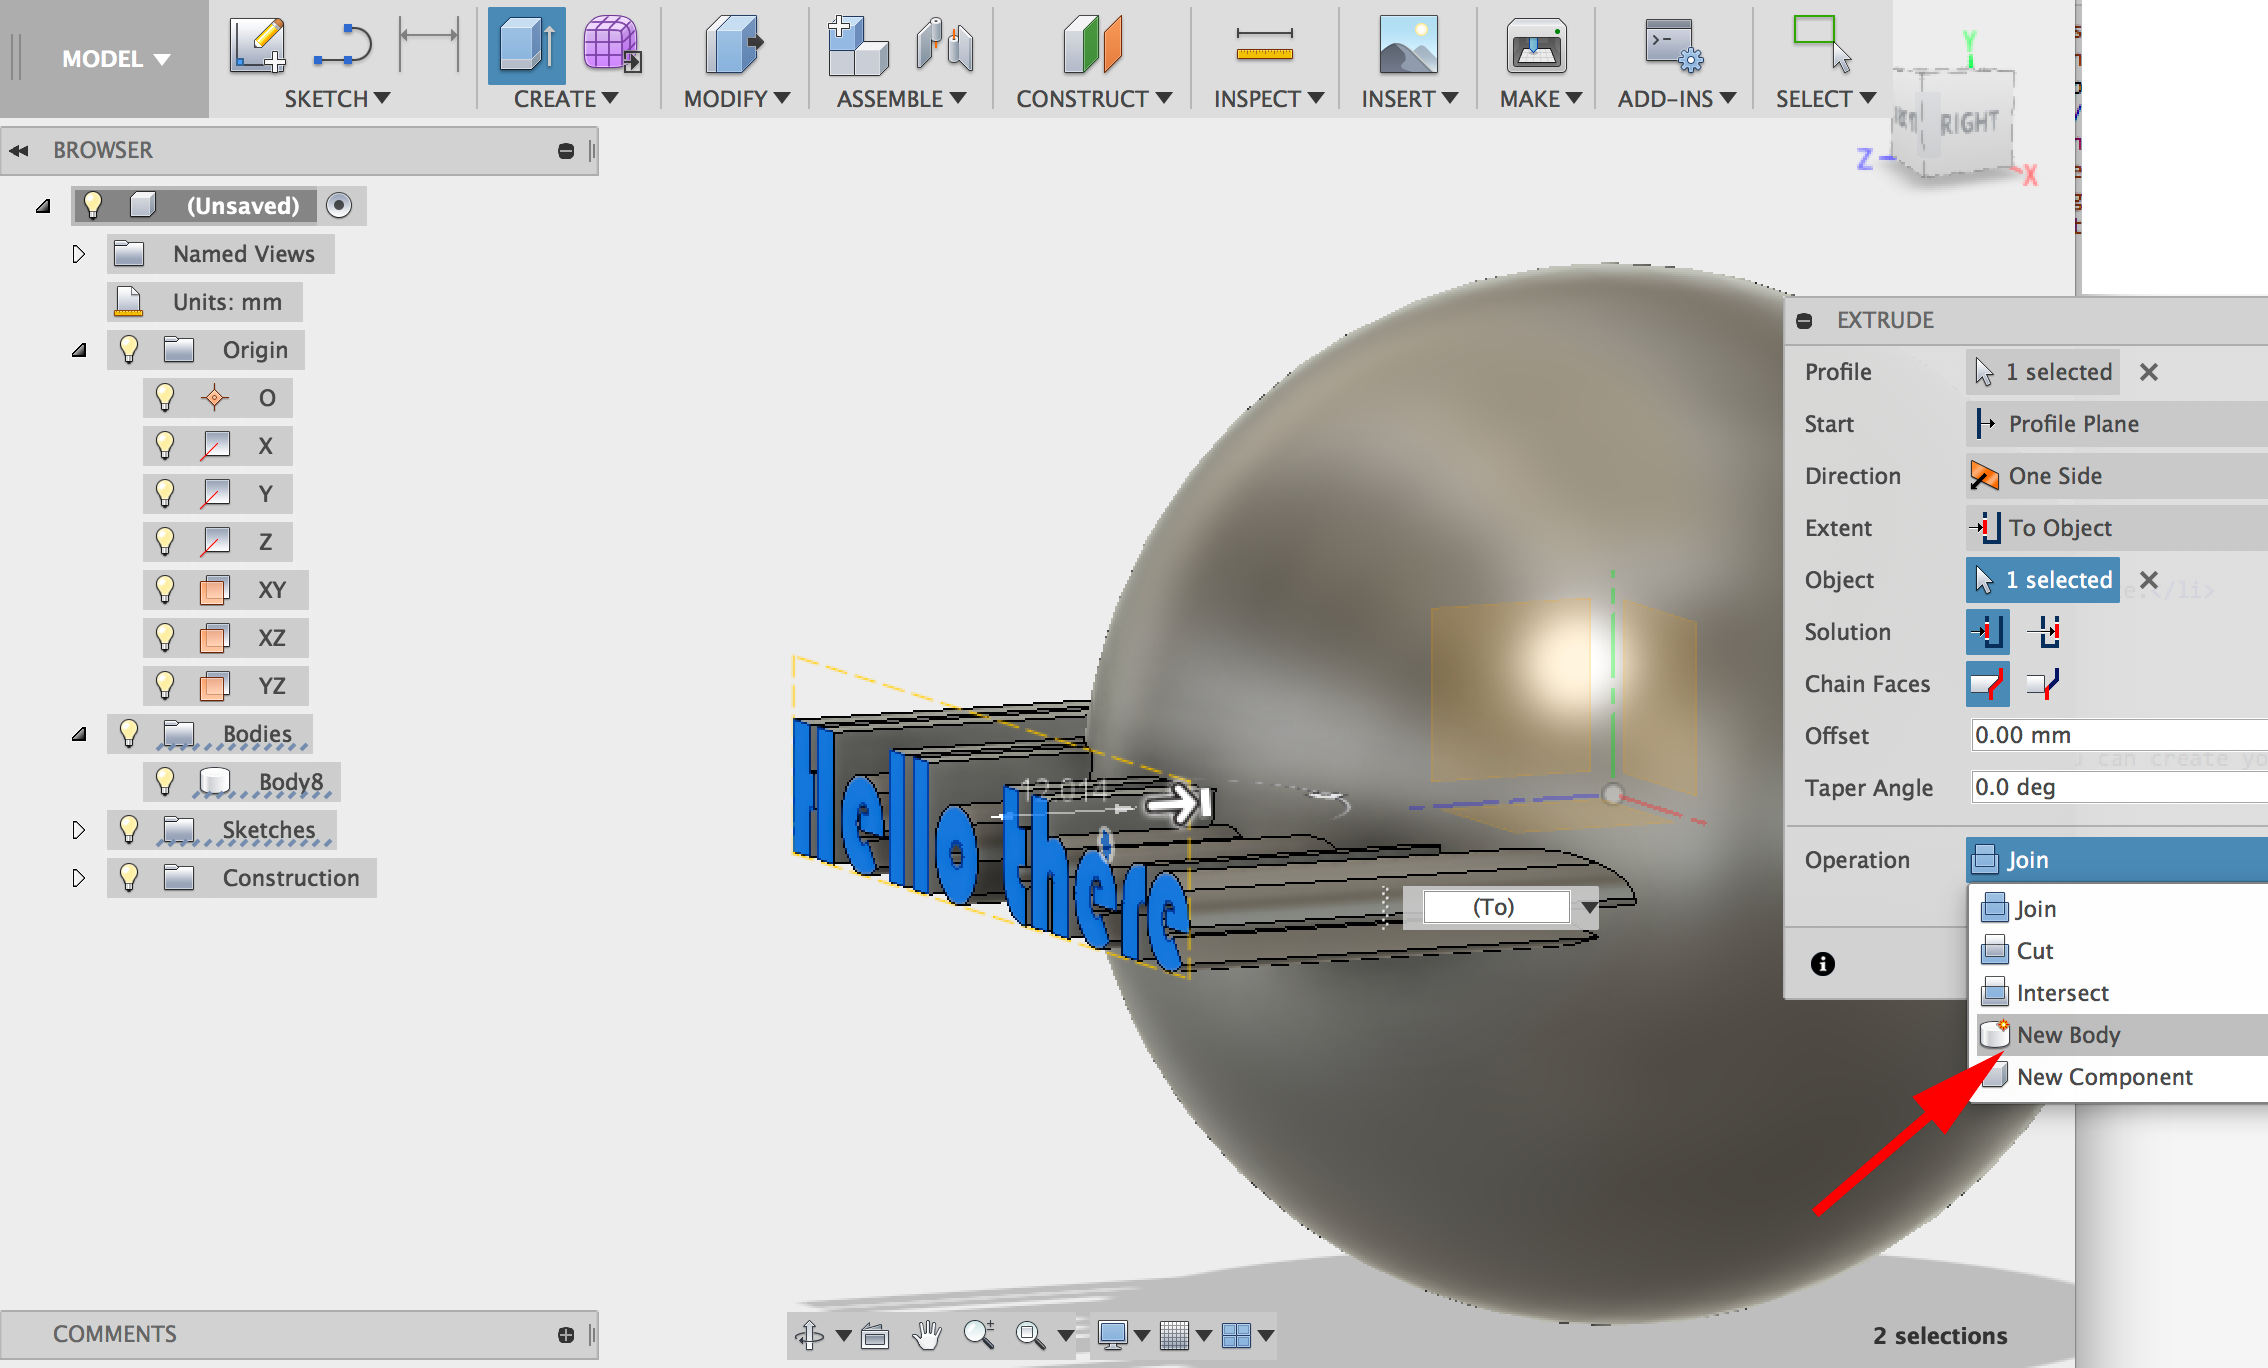
Task: Open the MODEL workspace dropdown
Action: (x=115, y=59)
